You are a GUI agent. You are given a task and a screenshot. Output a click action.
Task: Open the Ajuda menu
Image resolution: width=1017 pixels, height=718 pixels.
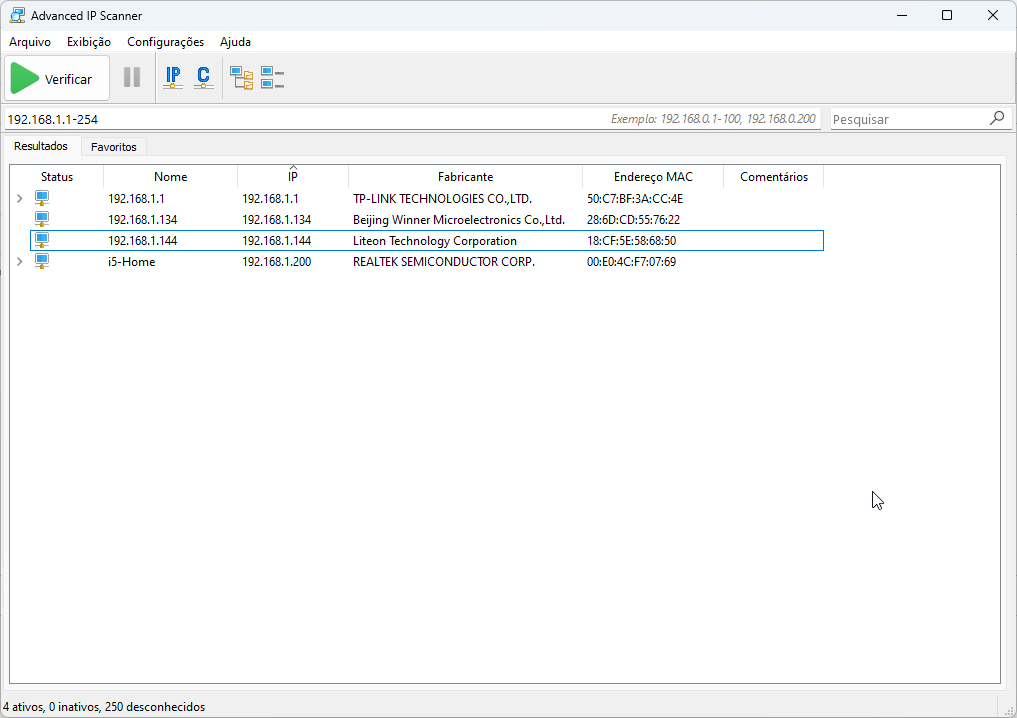point(235,42)
